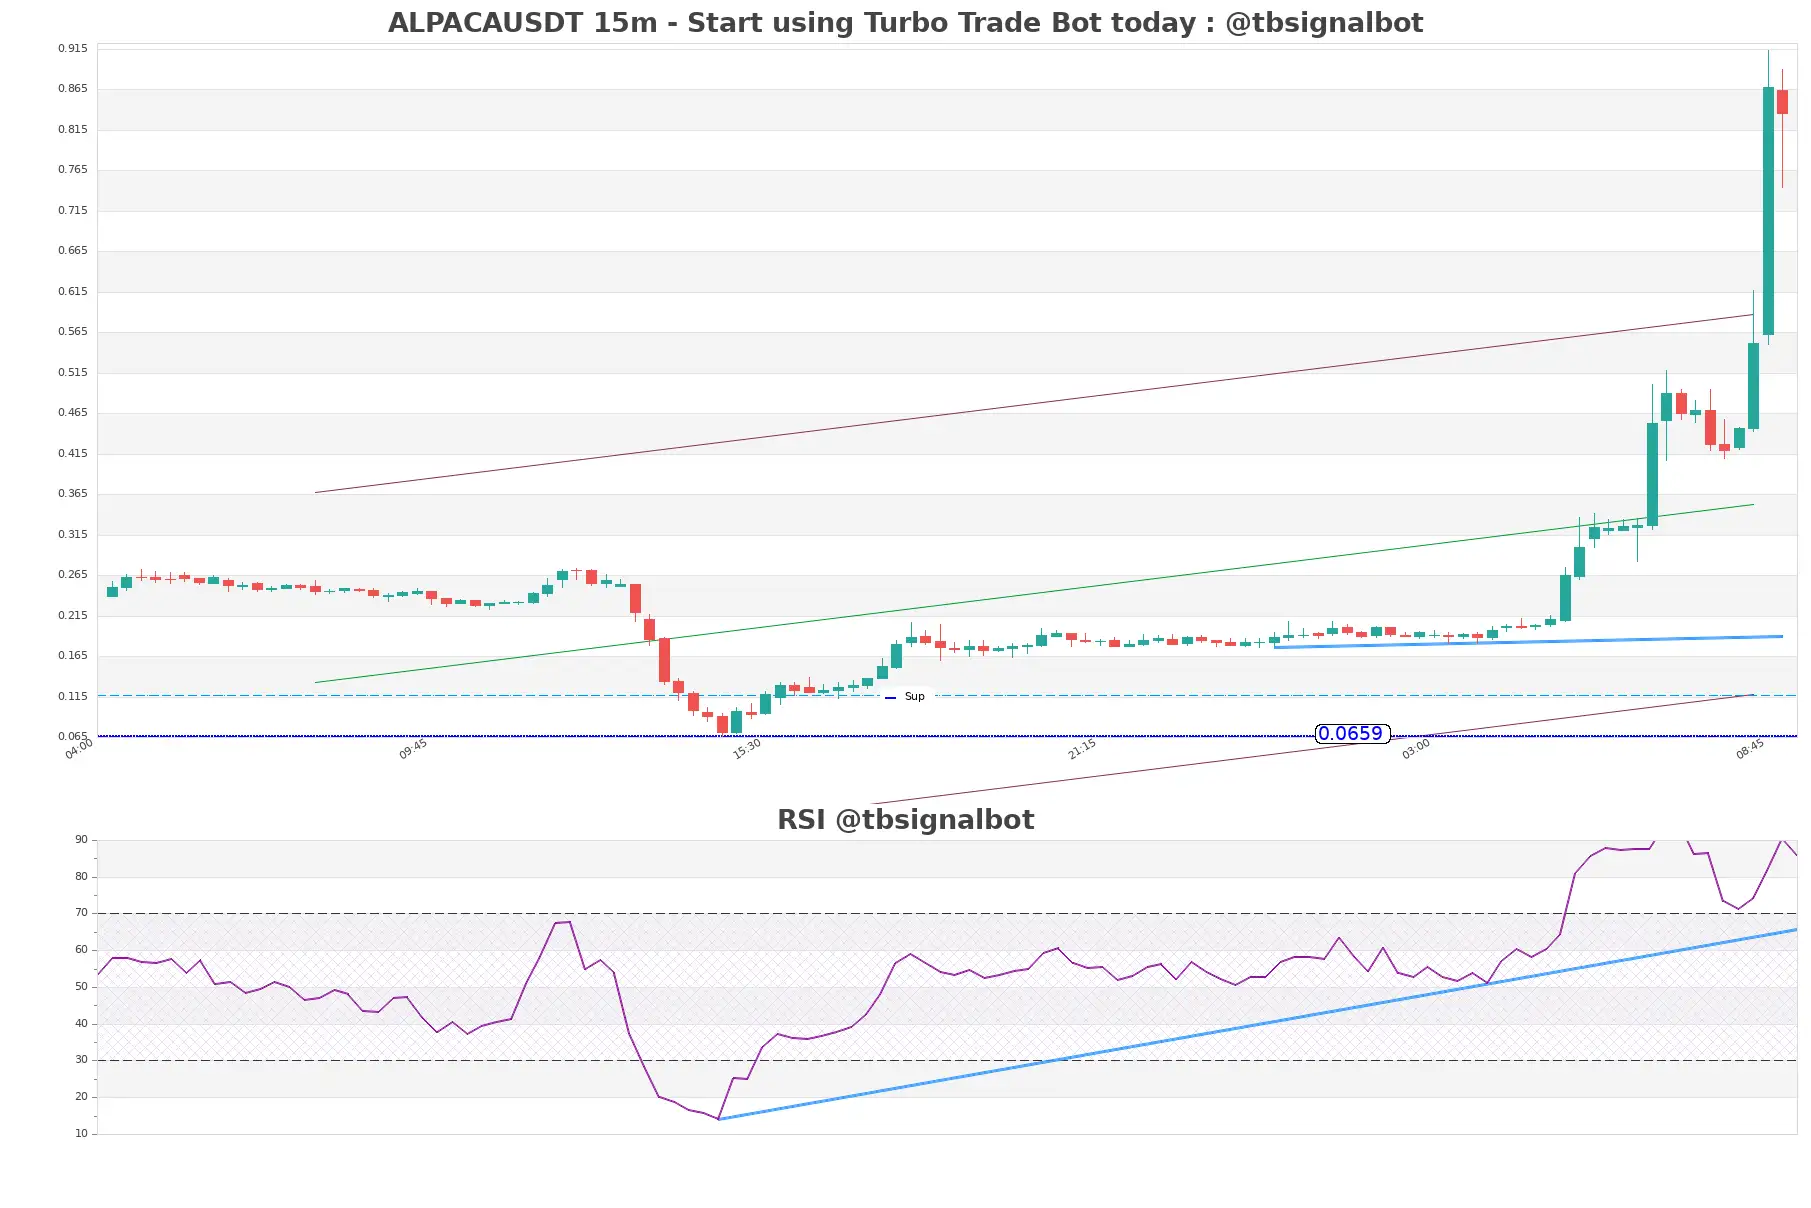1811x1208 pixels.
Task: Select the 04:00 time axis label
Action: (x=79, y=749)
